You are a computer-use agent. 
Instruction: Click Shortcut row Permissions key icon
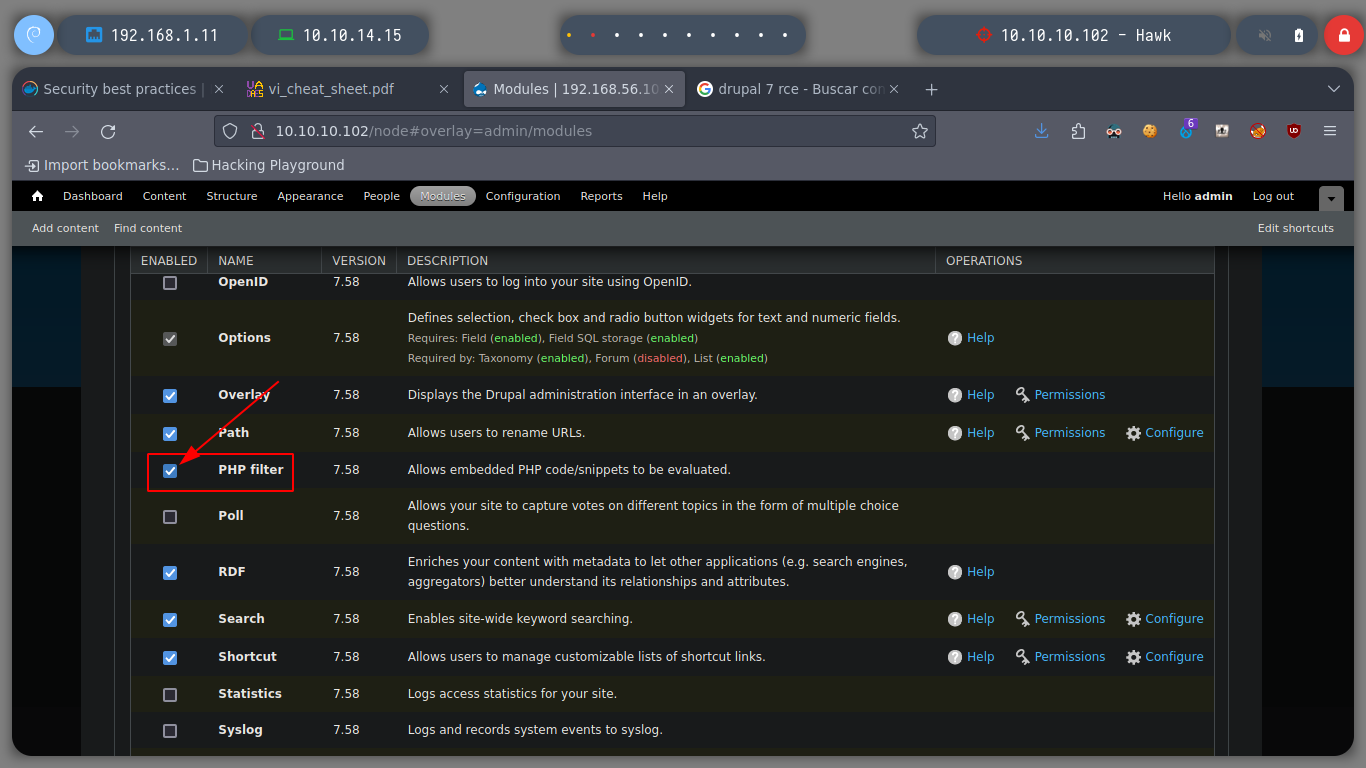tap(1023, 657)
